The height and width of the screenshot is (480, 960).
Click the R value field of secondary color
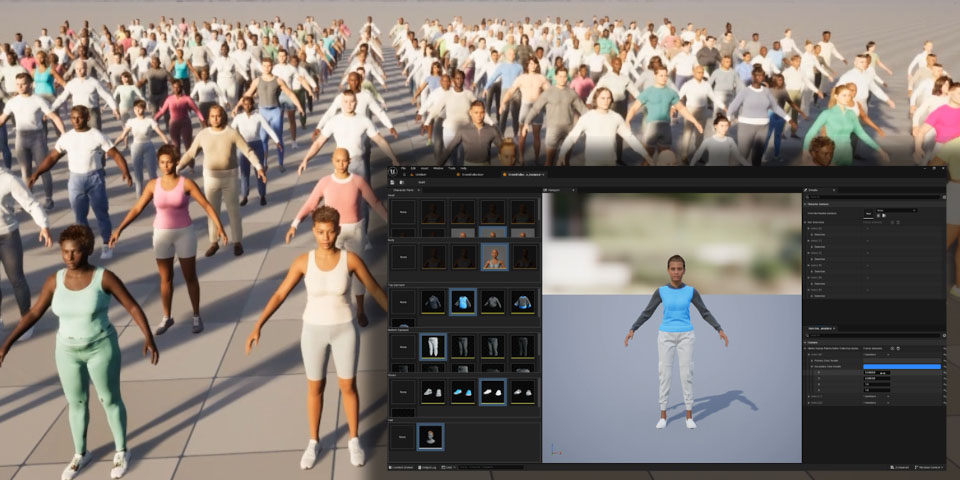(877, 372)
